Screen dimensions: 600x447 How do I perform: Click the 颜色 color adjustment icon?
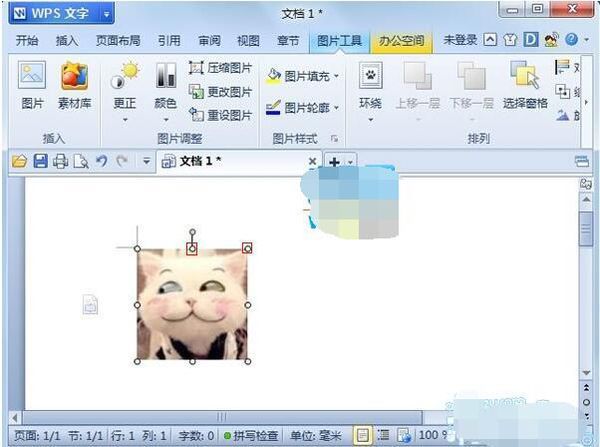[166, 75]
